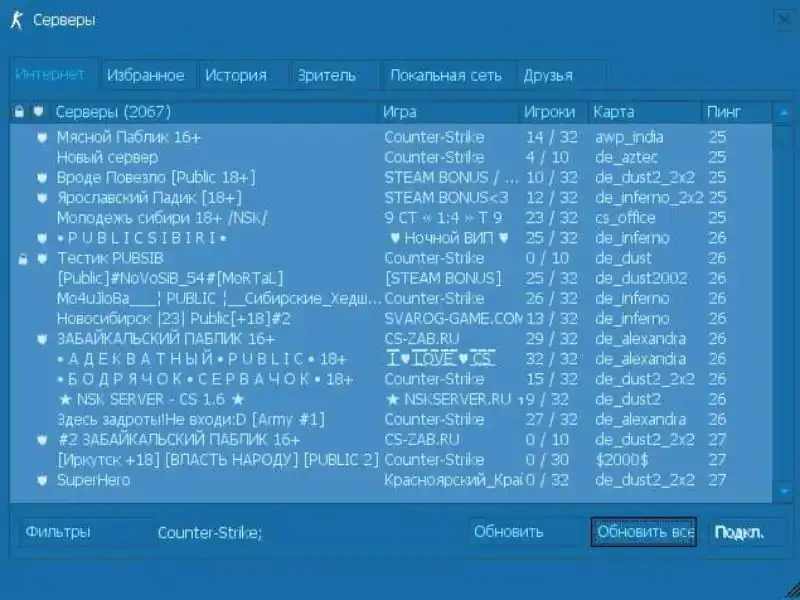Select the Молодежь сибири 18+ /NSK/ server

(x=391, y=218)
